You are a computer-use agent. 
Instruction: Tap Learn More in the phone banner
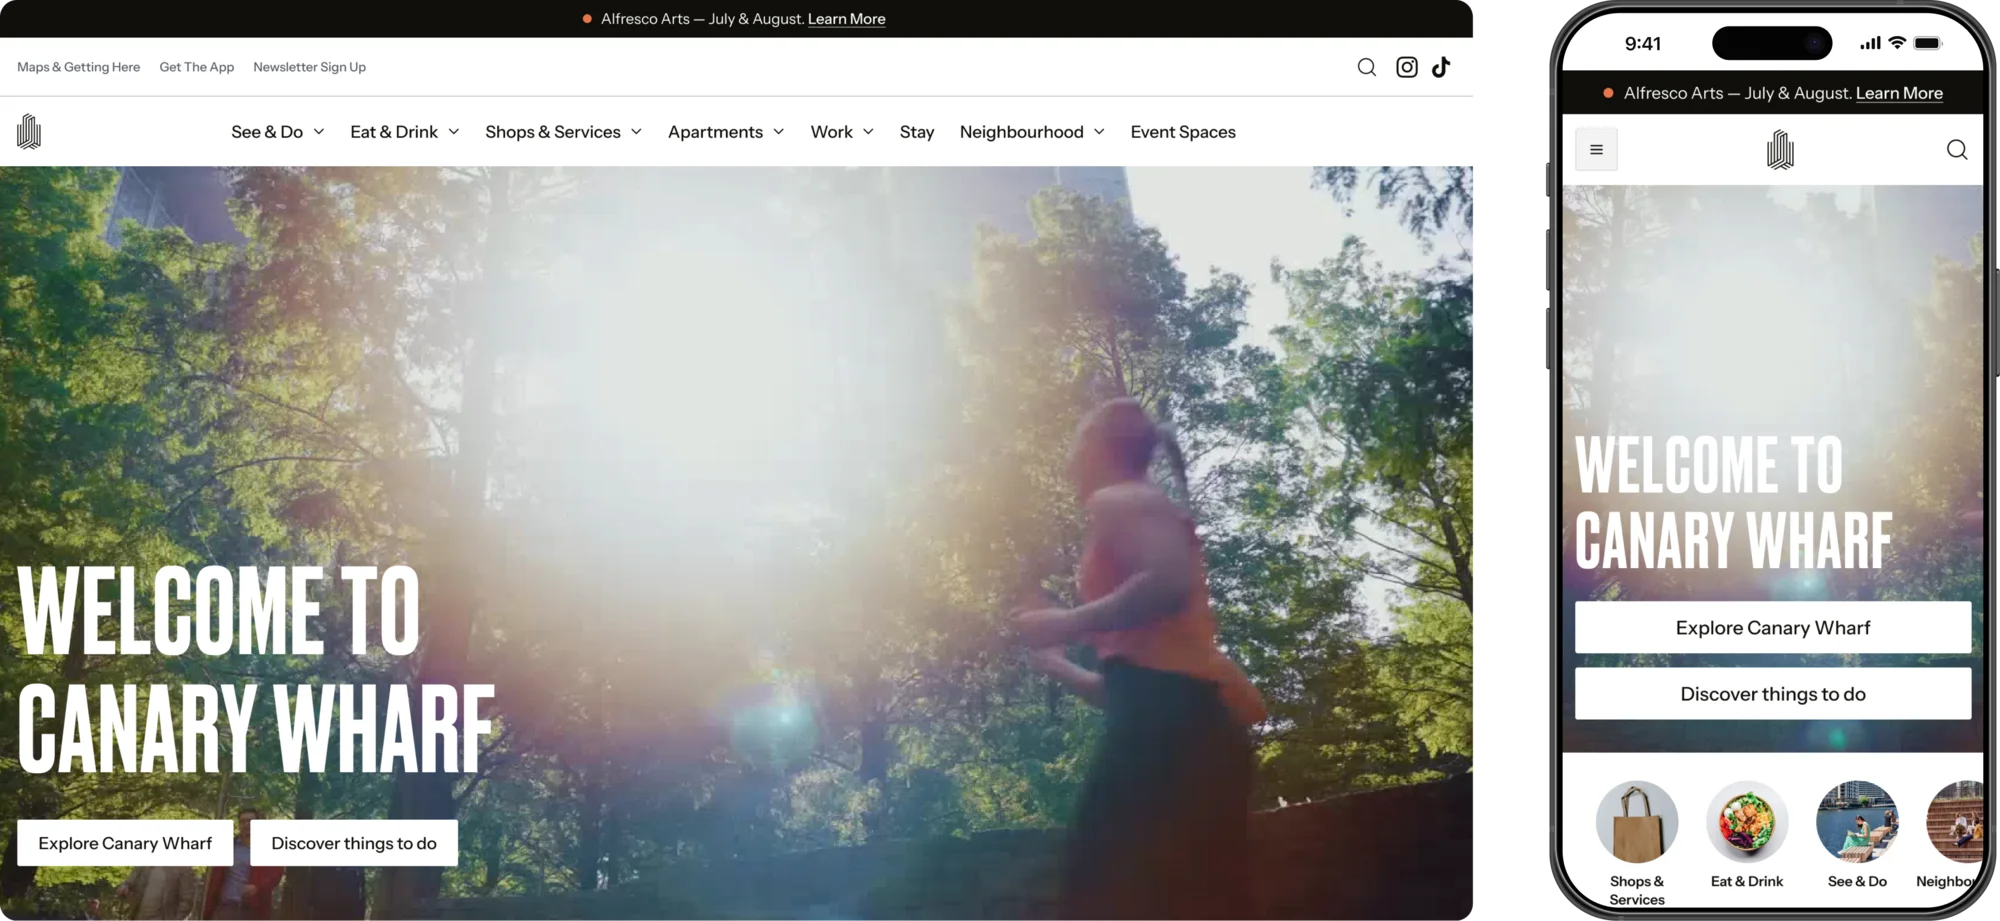coord(1899,93)
